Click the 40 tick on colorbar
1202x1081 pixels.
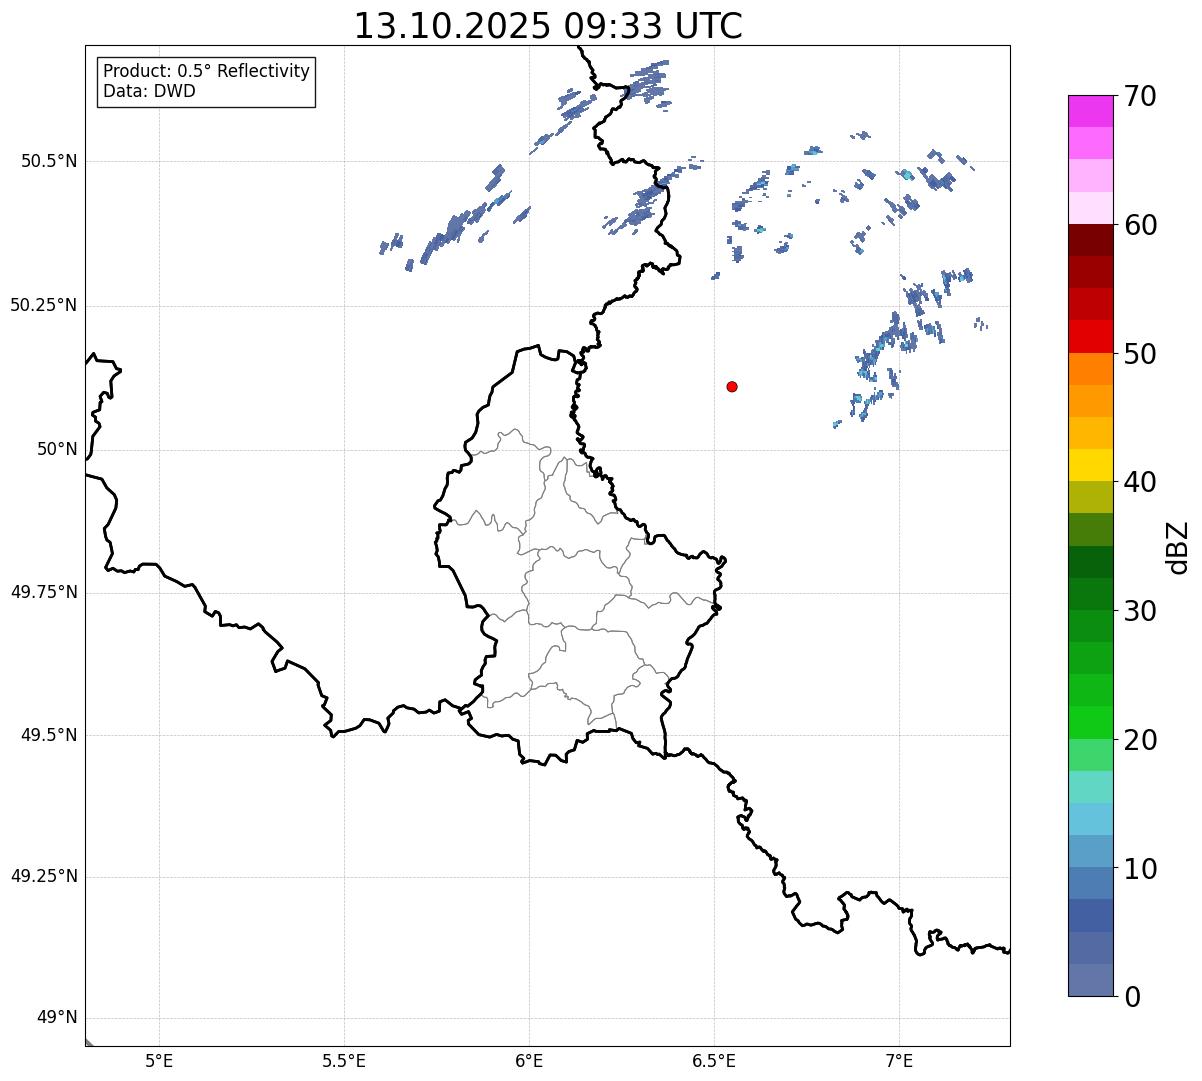(x=1140, y=482)
